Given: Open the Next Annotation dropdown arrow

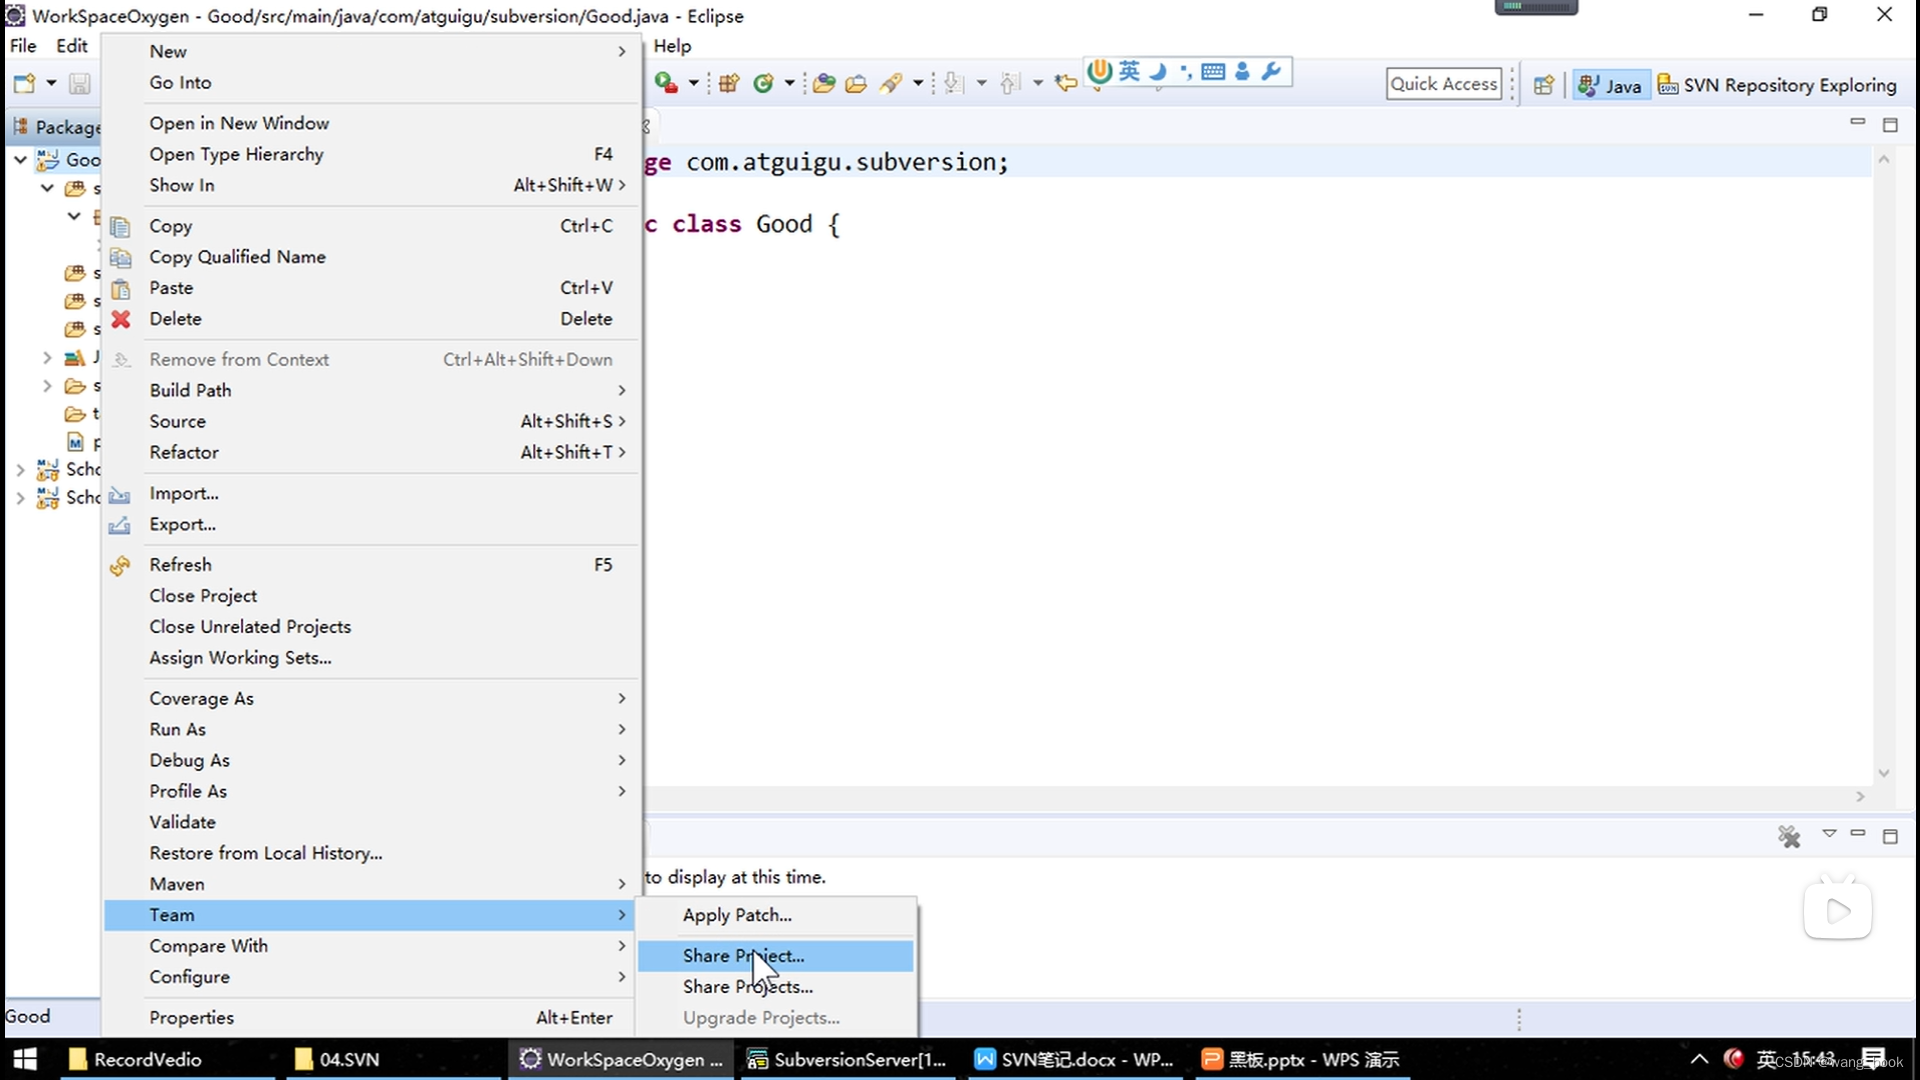Looking at the screenshot, I should 981,84.
